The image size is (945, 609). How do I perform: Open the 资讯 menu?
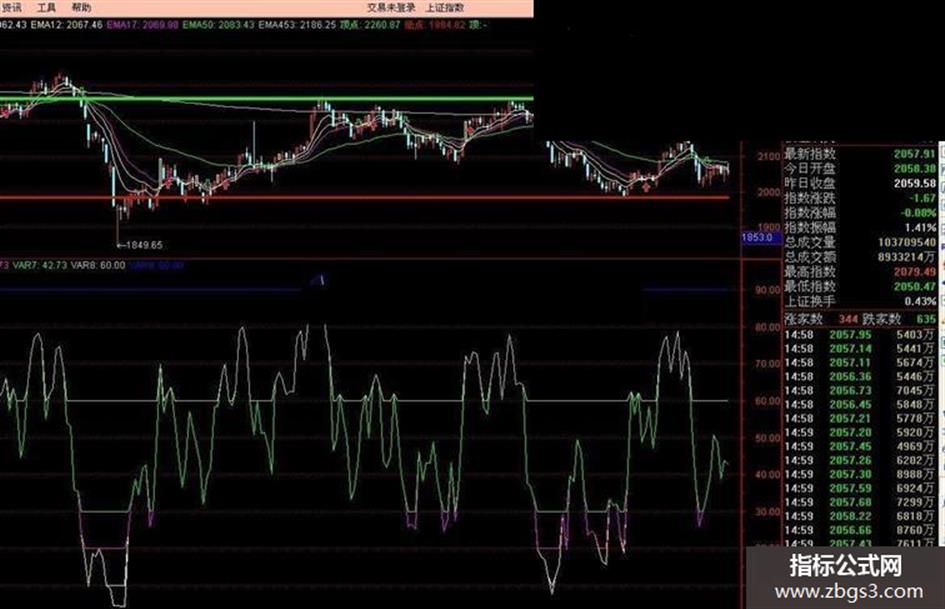pyautogui.click(x=11, y=8)
